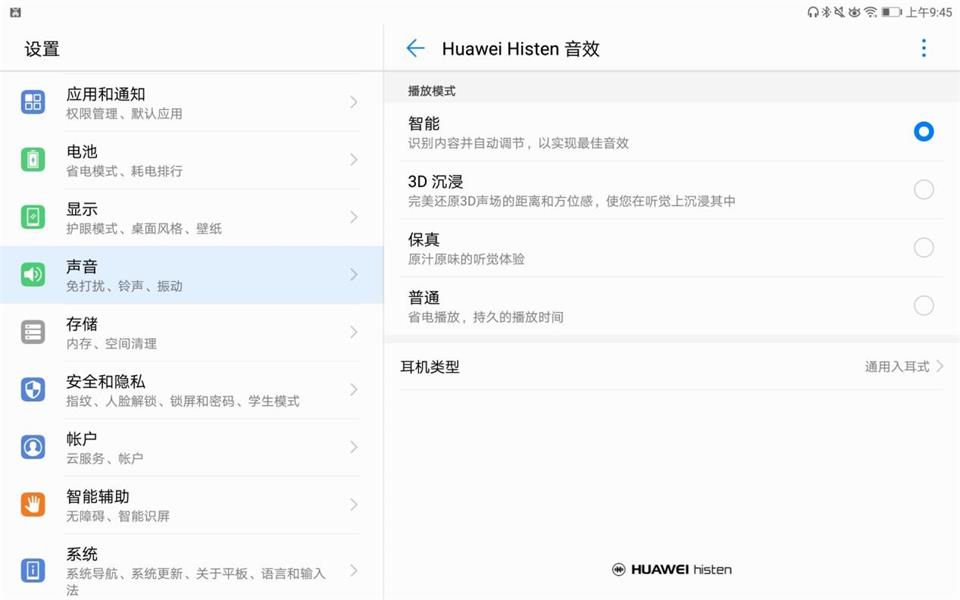This screenshot has width=960, height=600.
Task: Tap the eye comfort status icon
Action: point(854,12)
